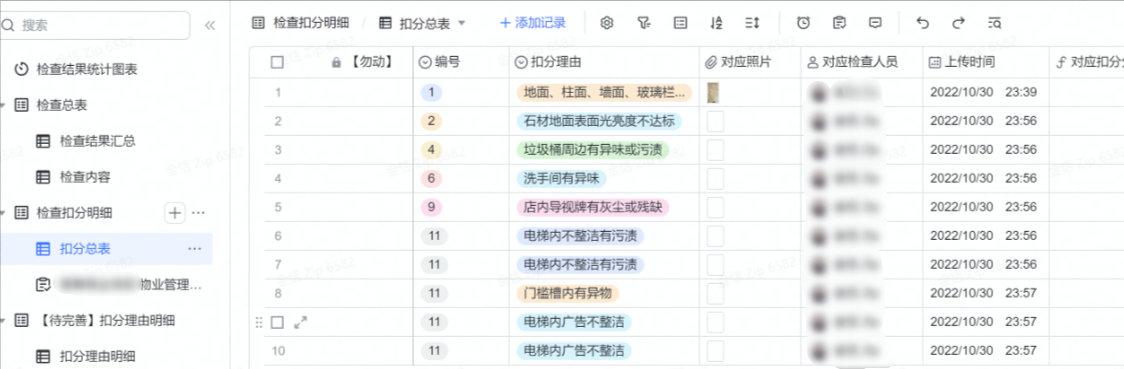Expand row 9 record details
Viewport: 1124px width, 369px height.
301,322
